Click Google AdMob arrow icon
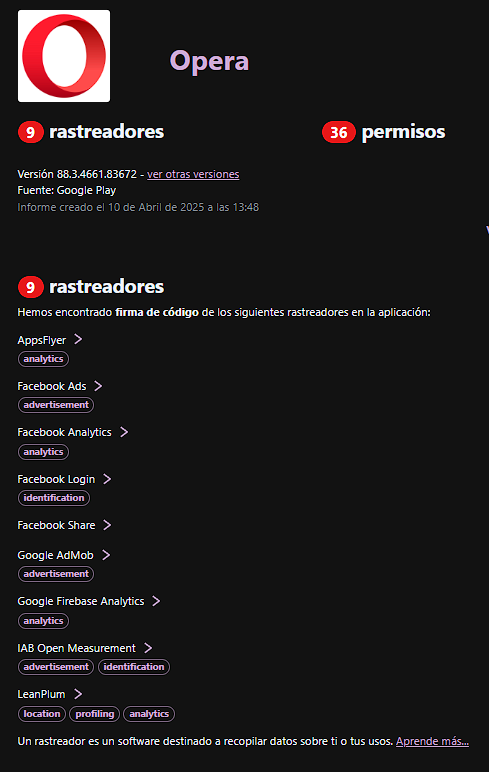The width and height of the screenshot is (489, 772). click(106, 555)
